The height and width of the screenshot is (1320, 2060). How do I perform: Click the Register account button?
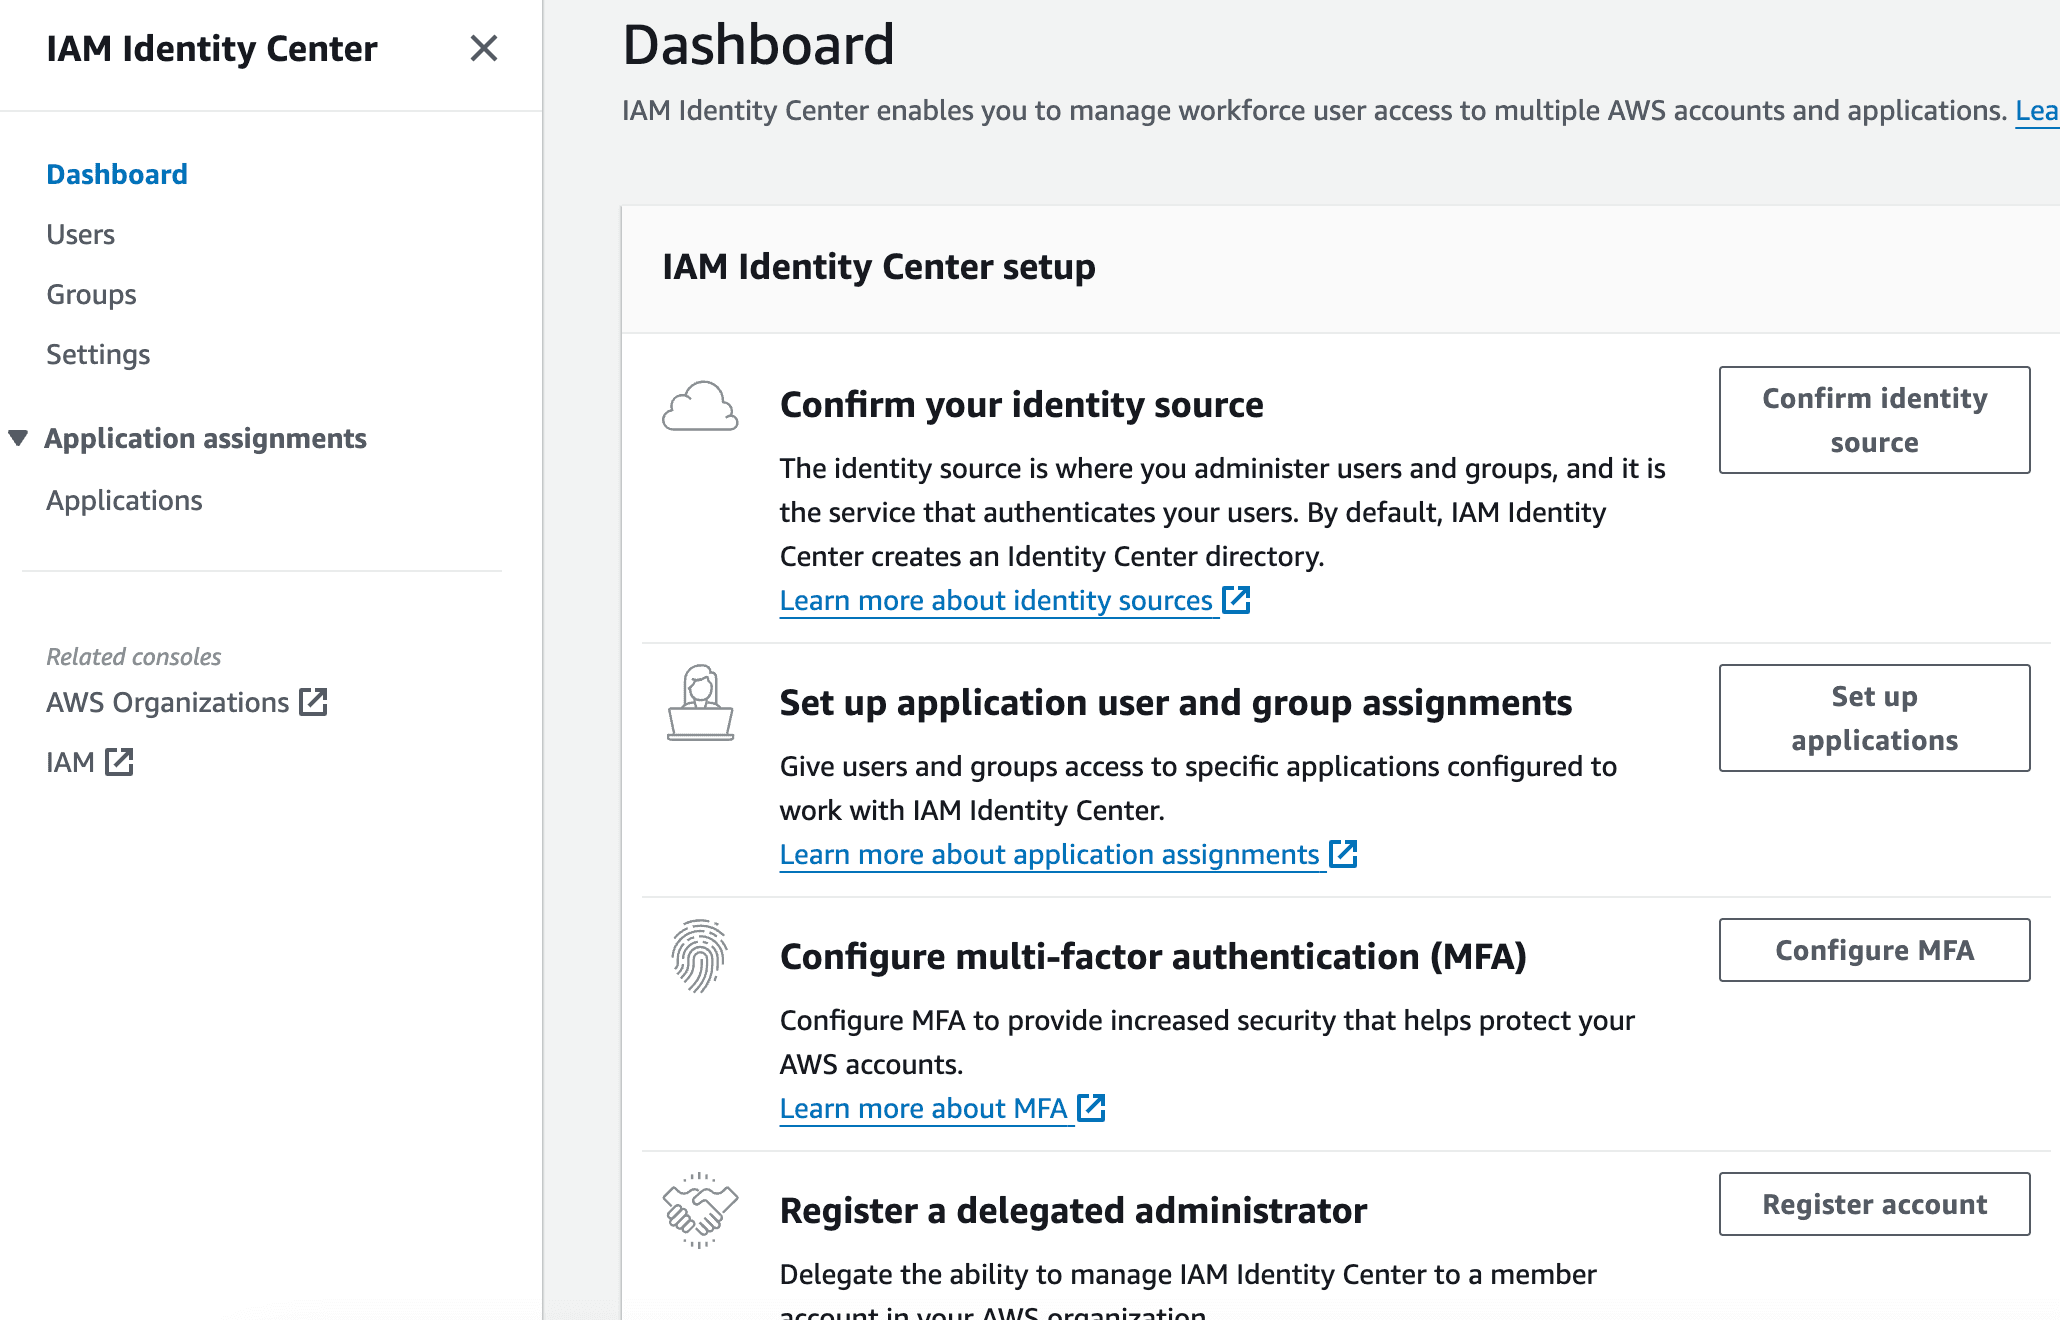(x=1874, y=1204)
